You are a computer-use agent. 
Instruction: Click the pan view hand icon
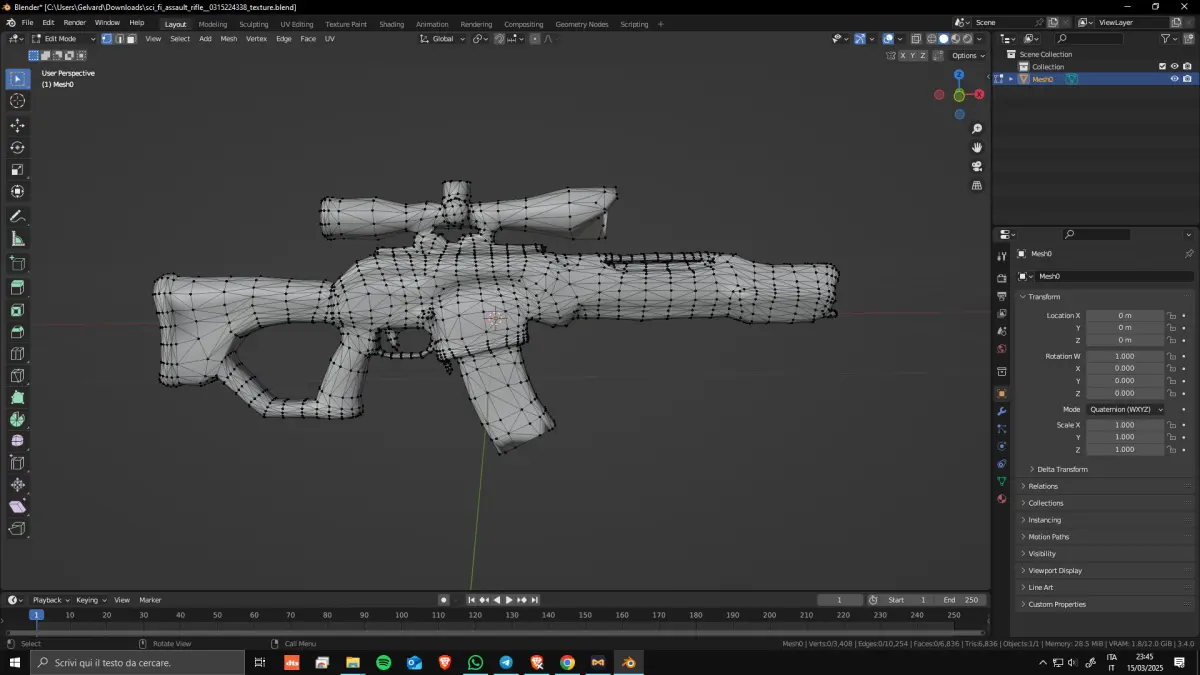pyautogui.click(x=977, y=148)
